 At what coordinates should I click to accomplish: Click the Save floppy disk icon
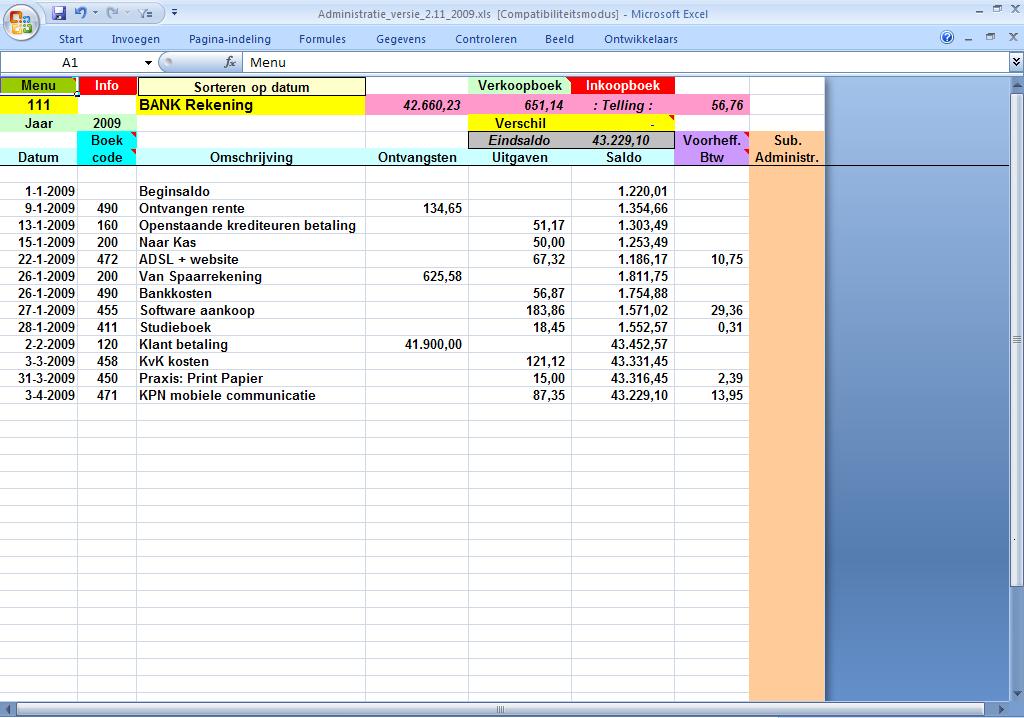[59, 13]
